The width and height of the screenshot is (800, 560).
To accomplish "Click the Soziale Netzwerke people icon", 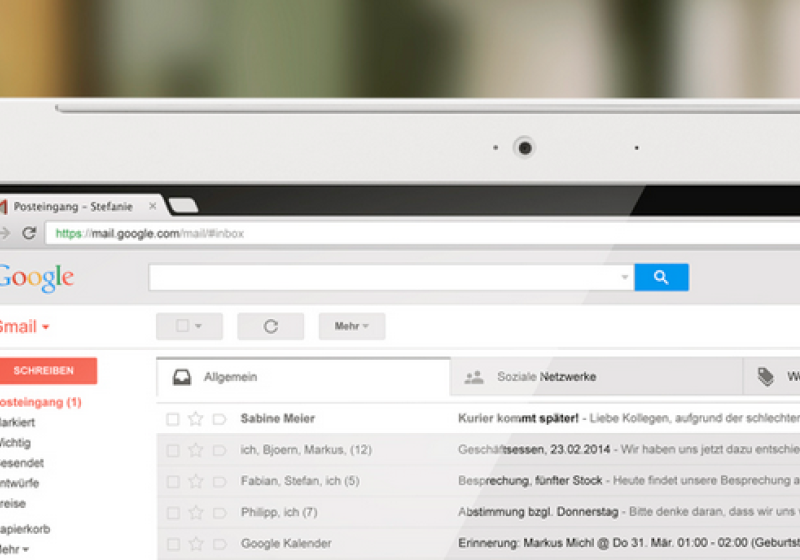I will click(x=474, y=377).
